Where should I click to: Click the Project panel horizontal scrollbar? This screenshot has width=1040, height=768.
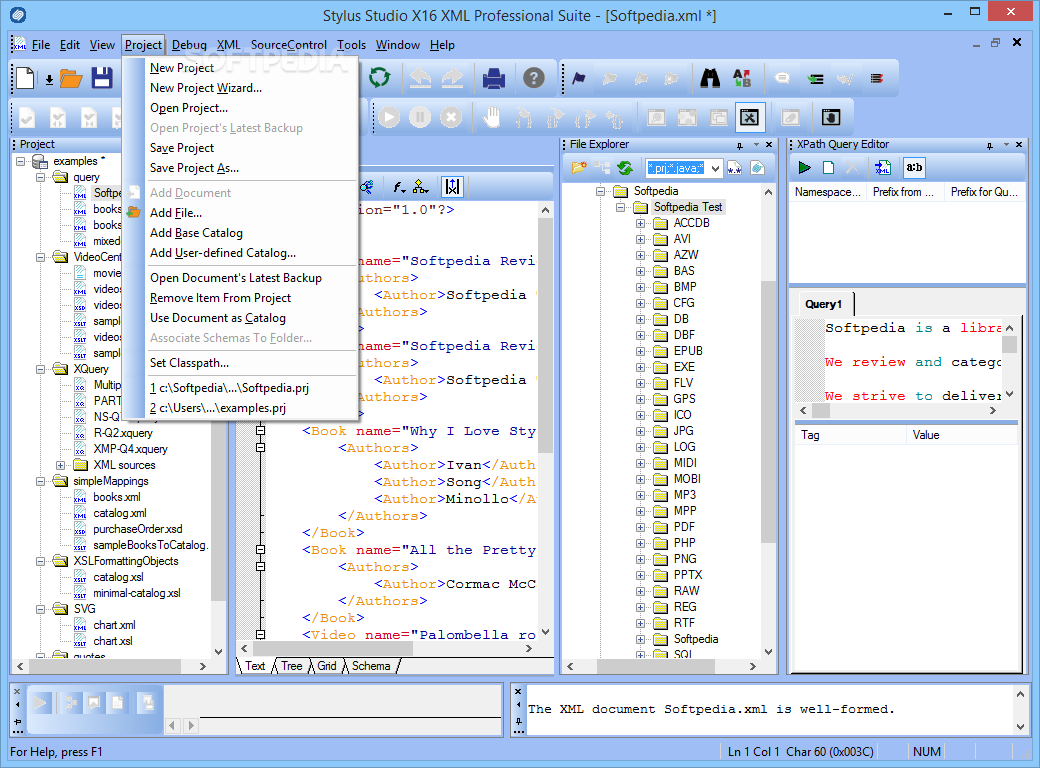pos(111,666)
